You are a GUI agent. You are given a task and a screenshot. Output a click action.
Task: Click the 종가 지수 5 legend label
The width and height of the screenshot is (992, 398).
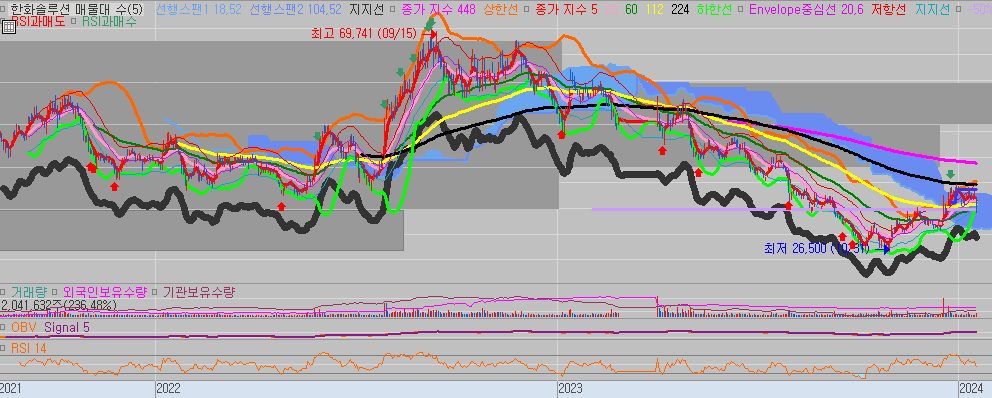click(x=566, y=9)
